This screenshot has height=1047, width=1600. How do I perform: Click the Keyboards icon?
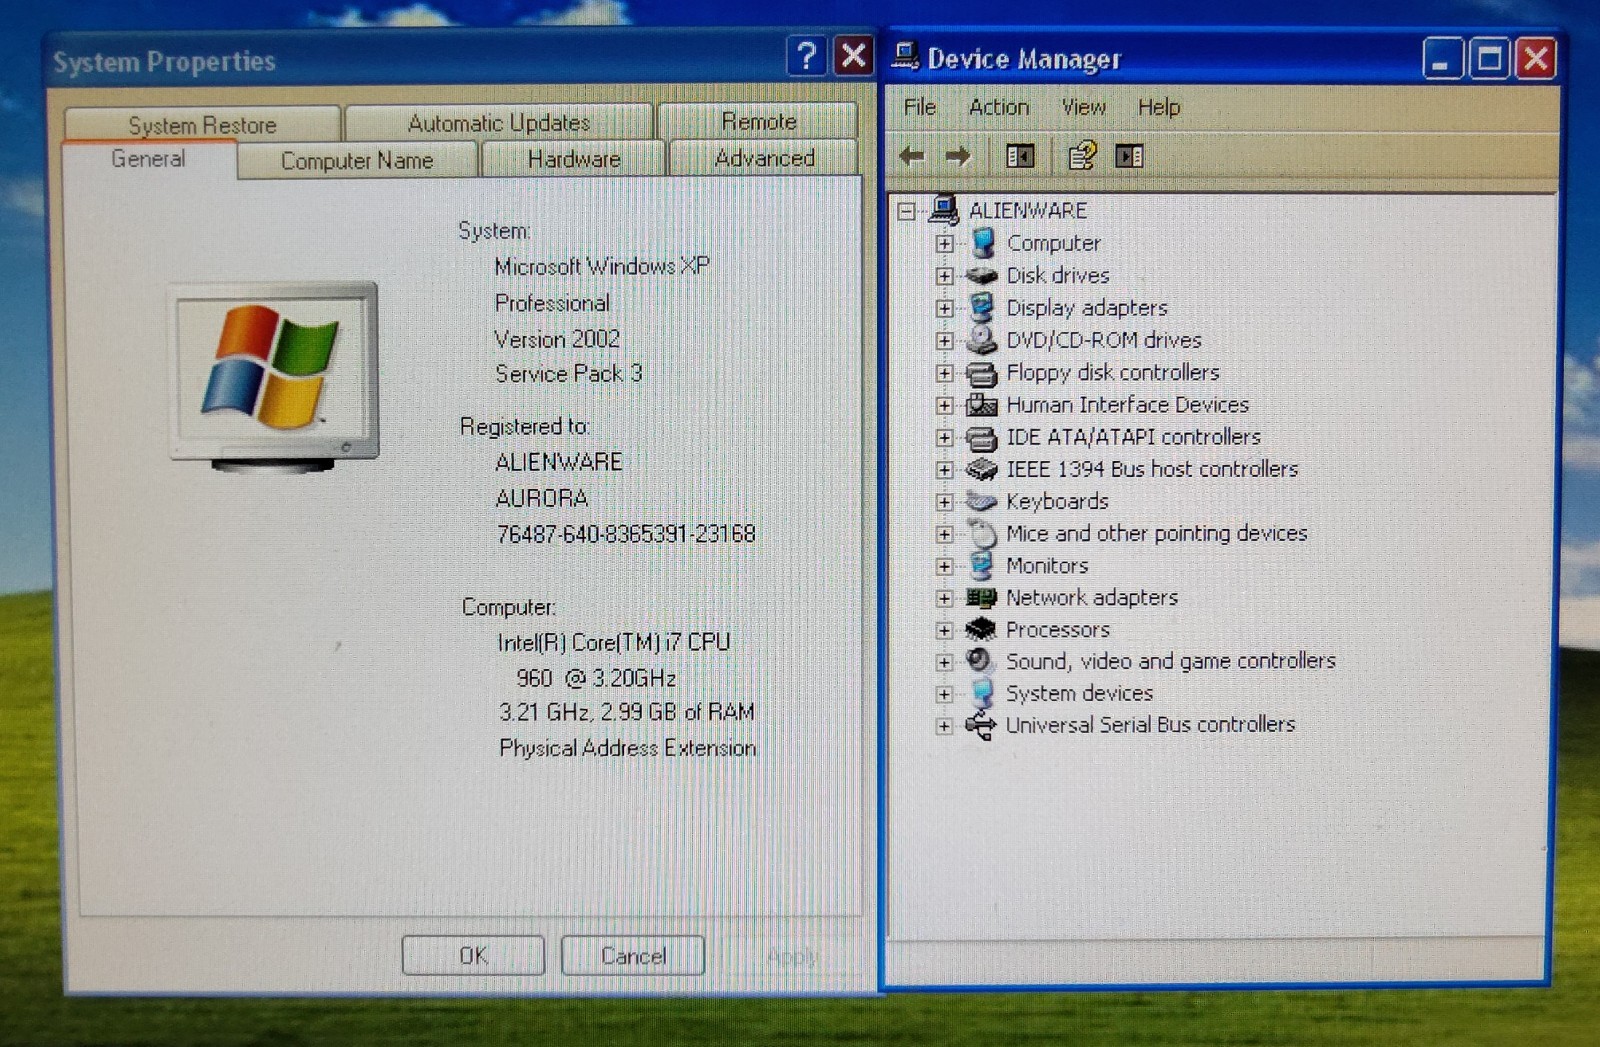982,501
